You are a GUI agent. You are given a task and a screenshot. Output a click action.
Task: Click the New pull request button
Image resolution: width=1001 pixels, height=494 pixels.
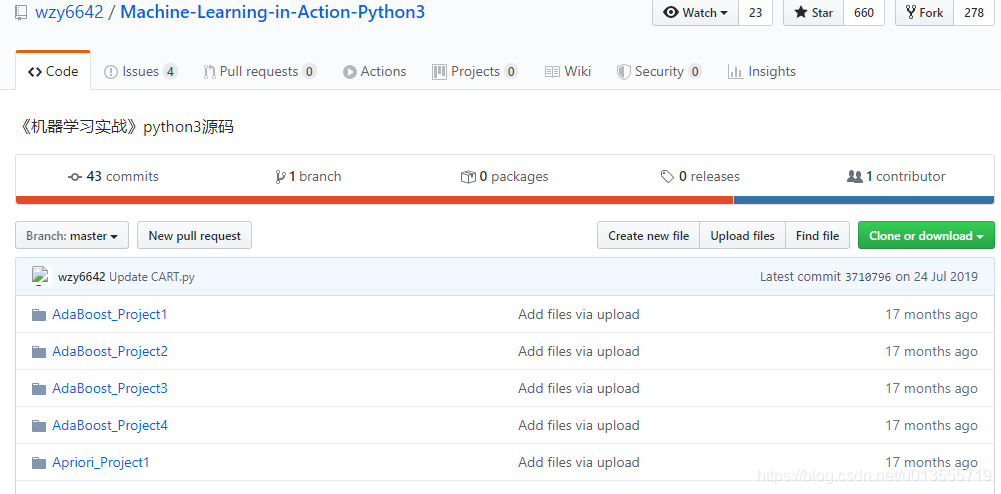click(x=195, y=236)
